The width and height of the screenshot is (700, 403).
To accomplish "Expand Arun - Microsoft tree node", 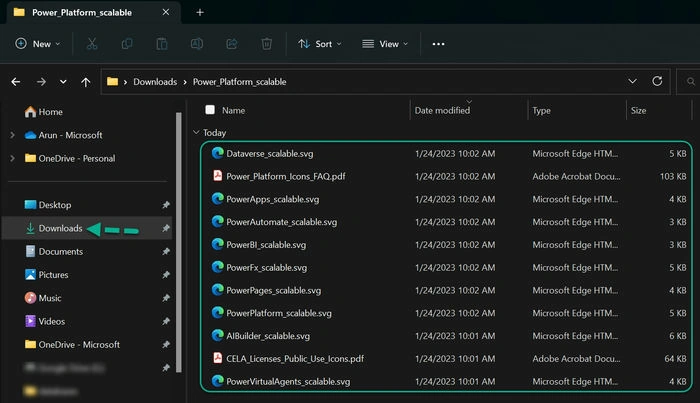I will pos(12,135).
